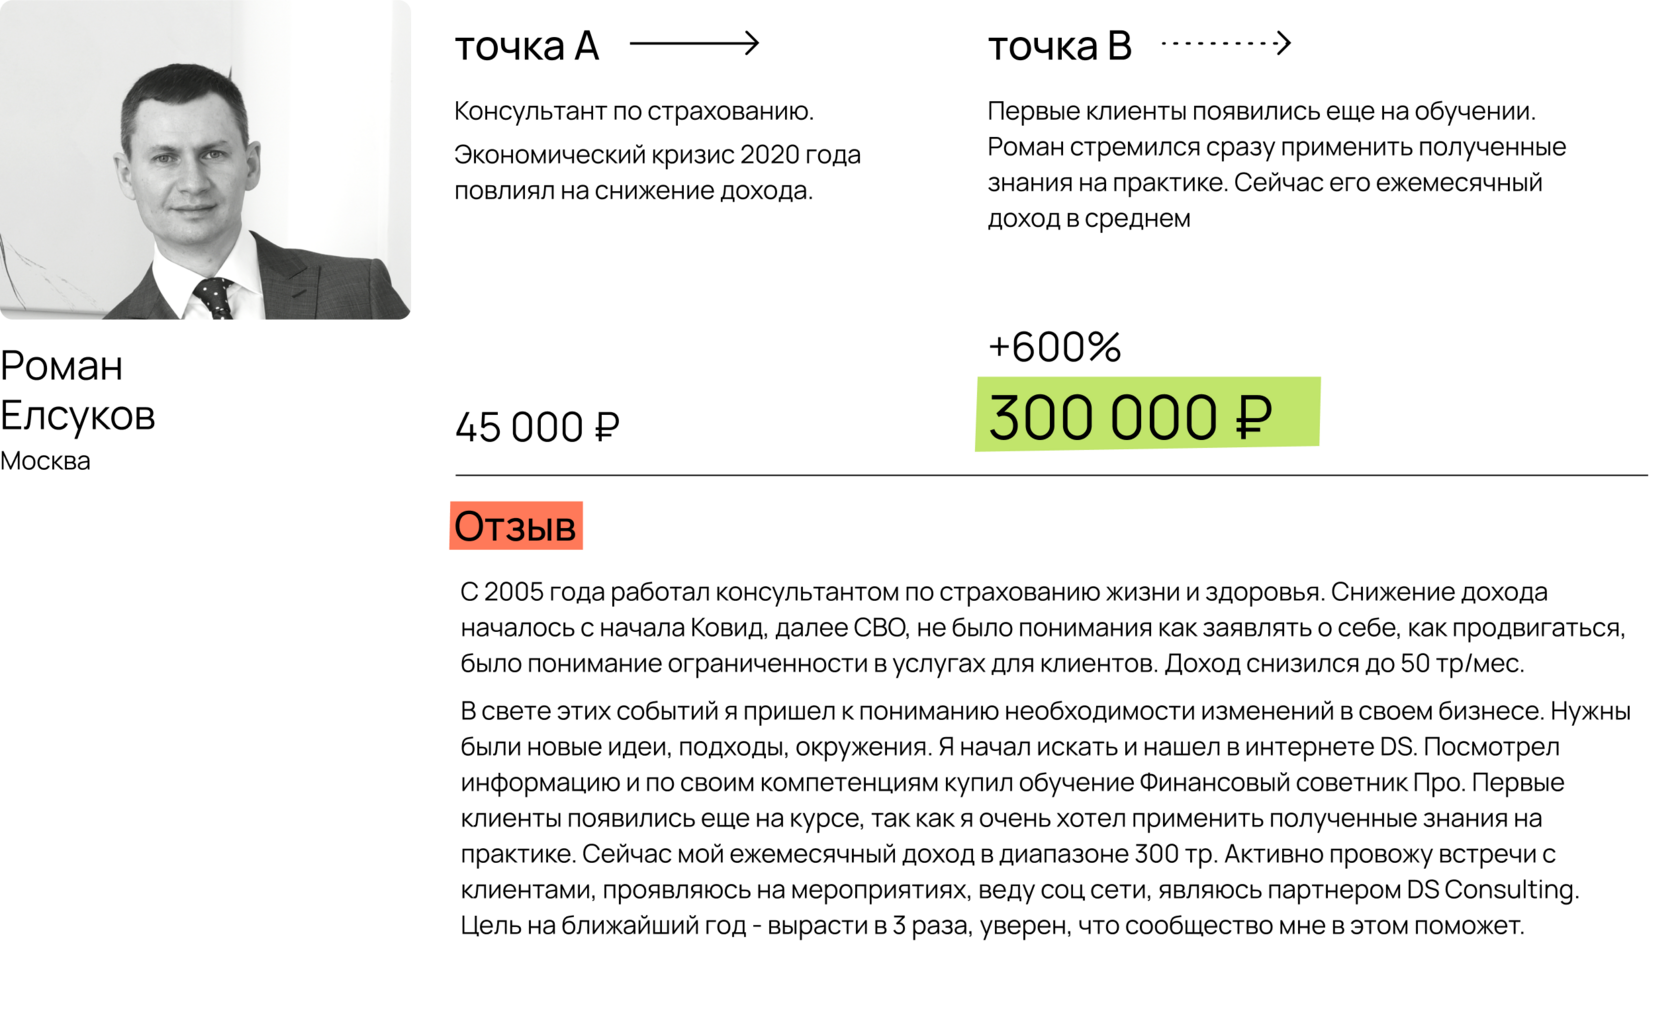Click the horizontal divider line above Отзыв
The height and width of the screenshot is (1013, 1680).
(x=1051, y=475)
